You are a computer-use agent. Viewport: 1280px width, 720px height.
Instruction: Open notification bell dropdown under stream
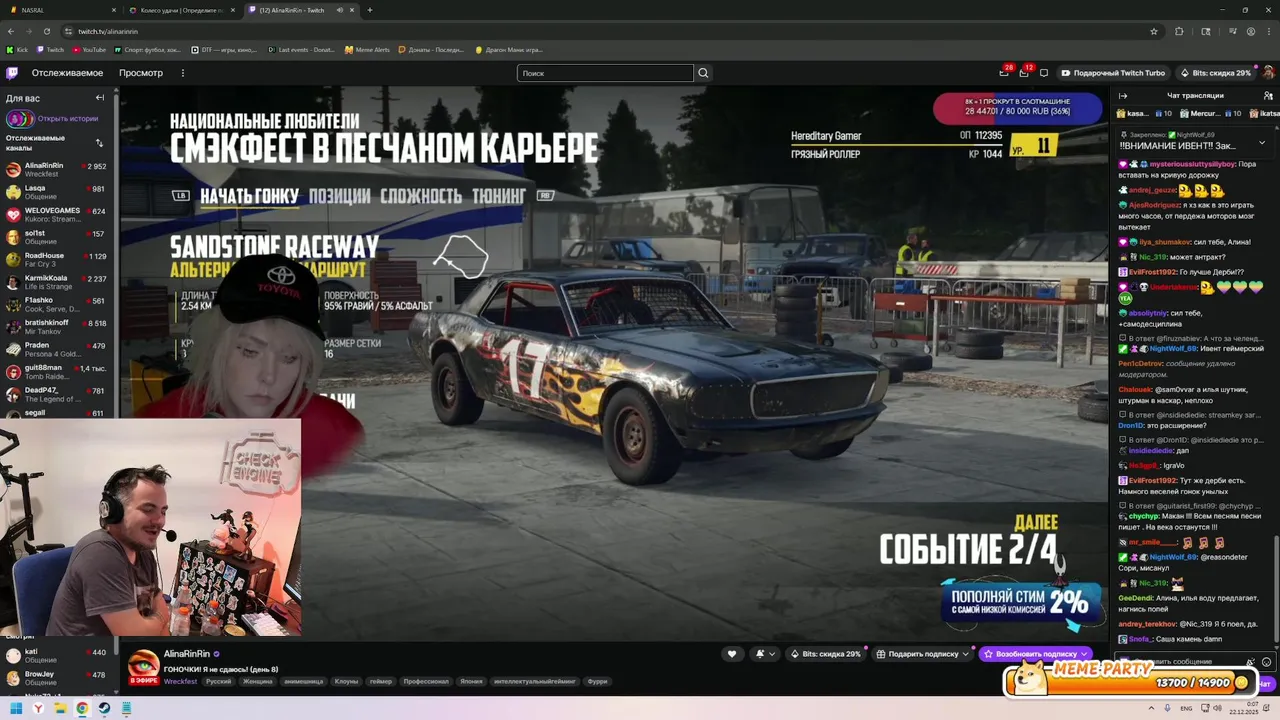(765, 654)
